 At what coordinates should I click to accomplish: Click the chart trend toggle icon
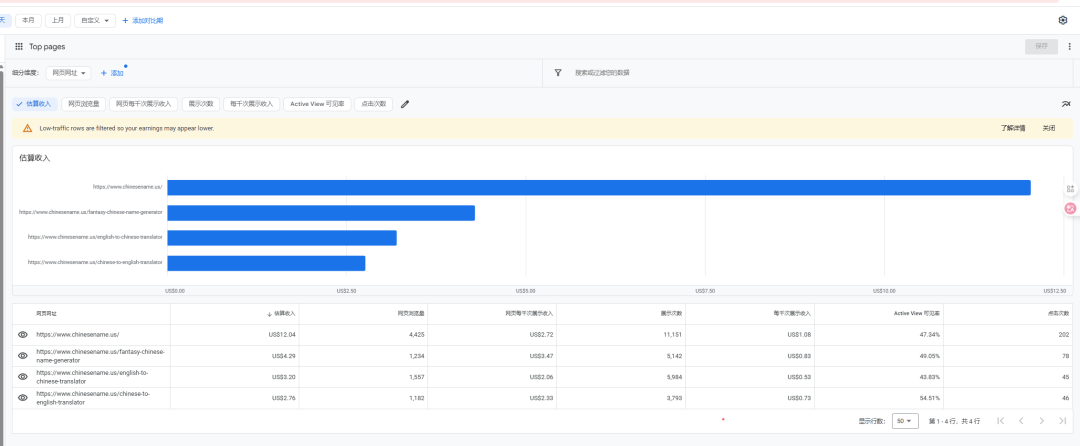pos(1065,104)
